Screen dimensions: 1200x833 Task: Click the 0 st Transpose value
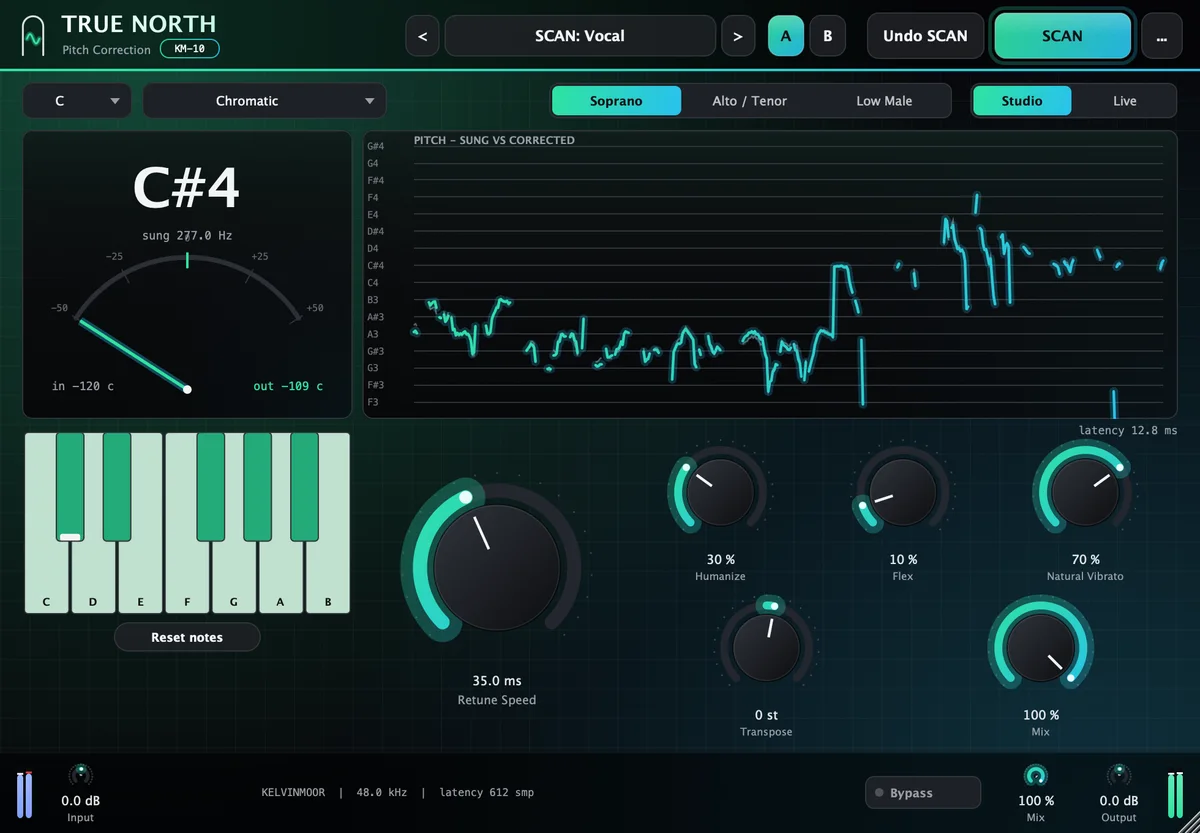coord(766,715)
